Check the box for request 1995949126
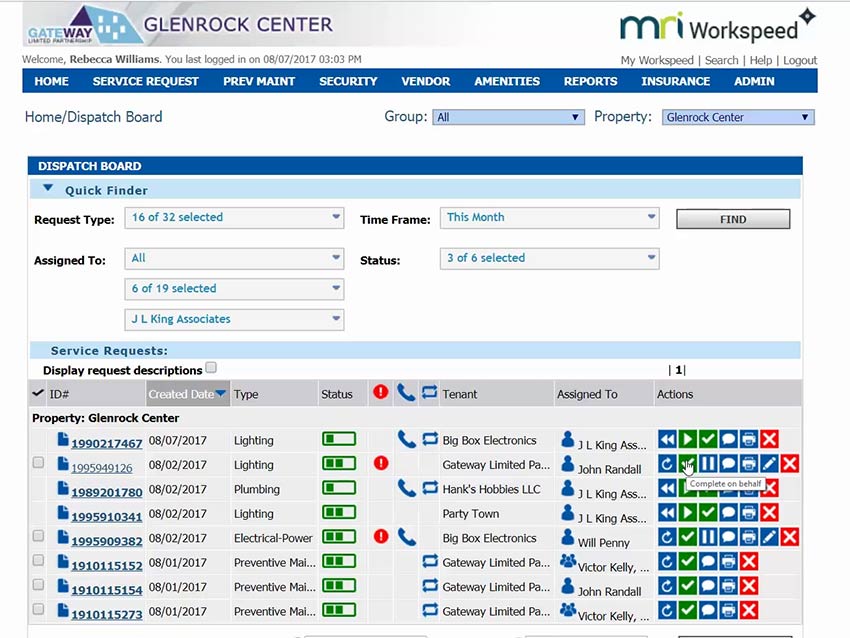The image size is (850, 638). point(38,462)
